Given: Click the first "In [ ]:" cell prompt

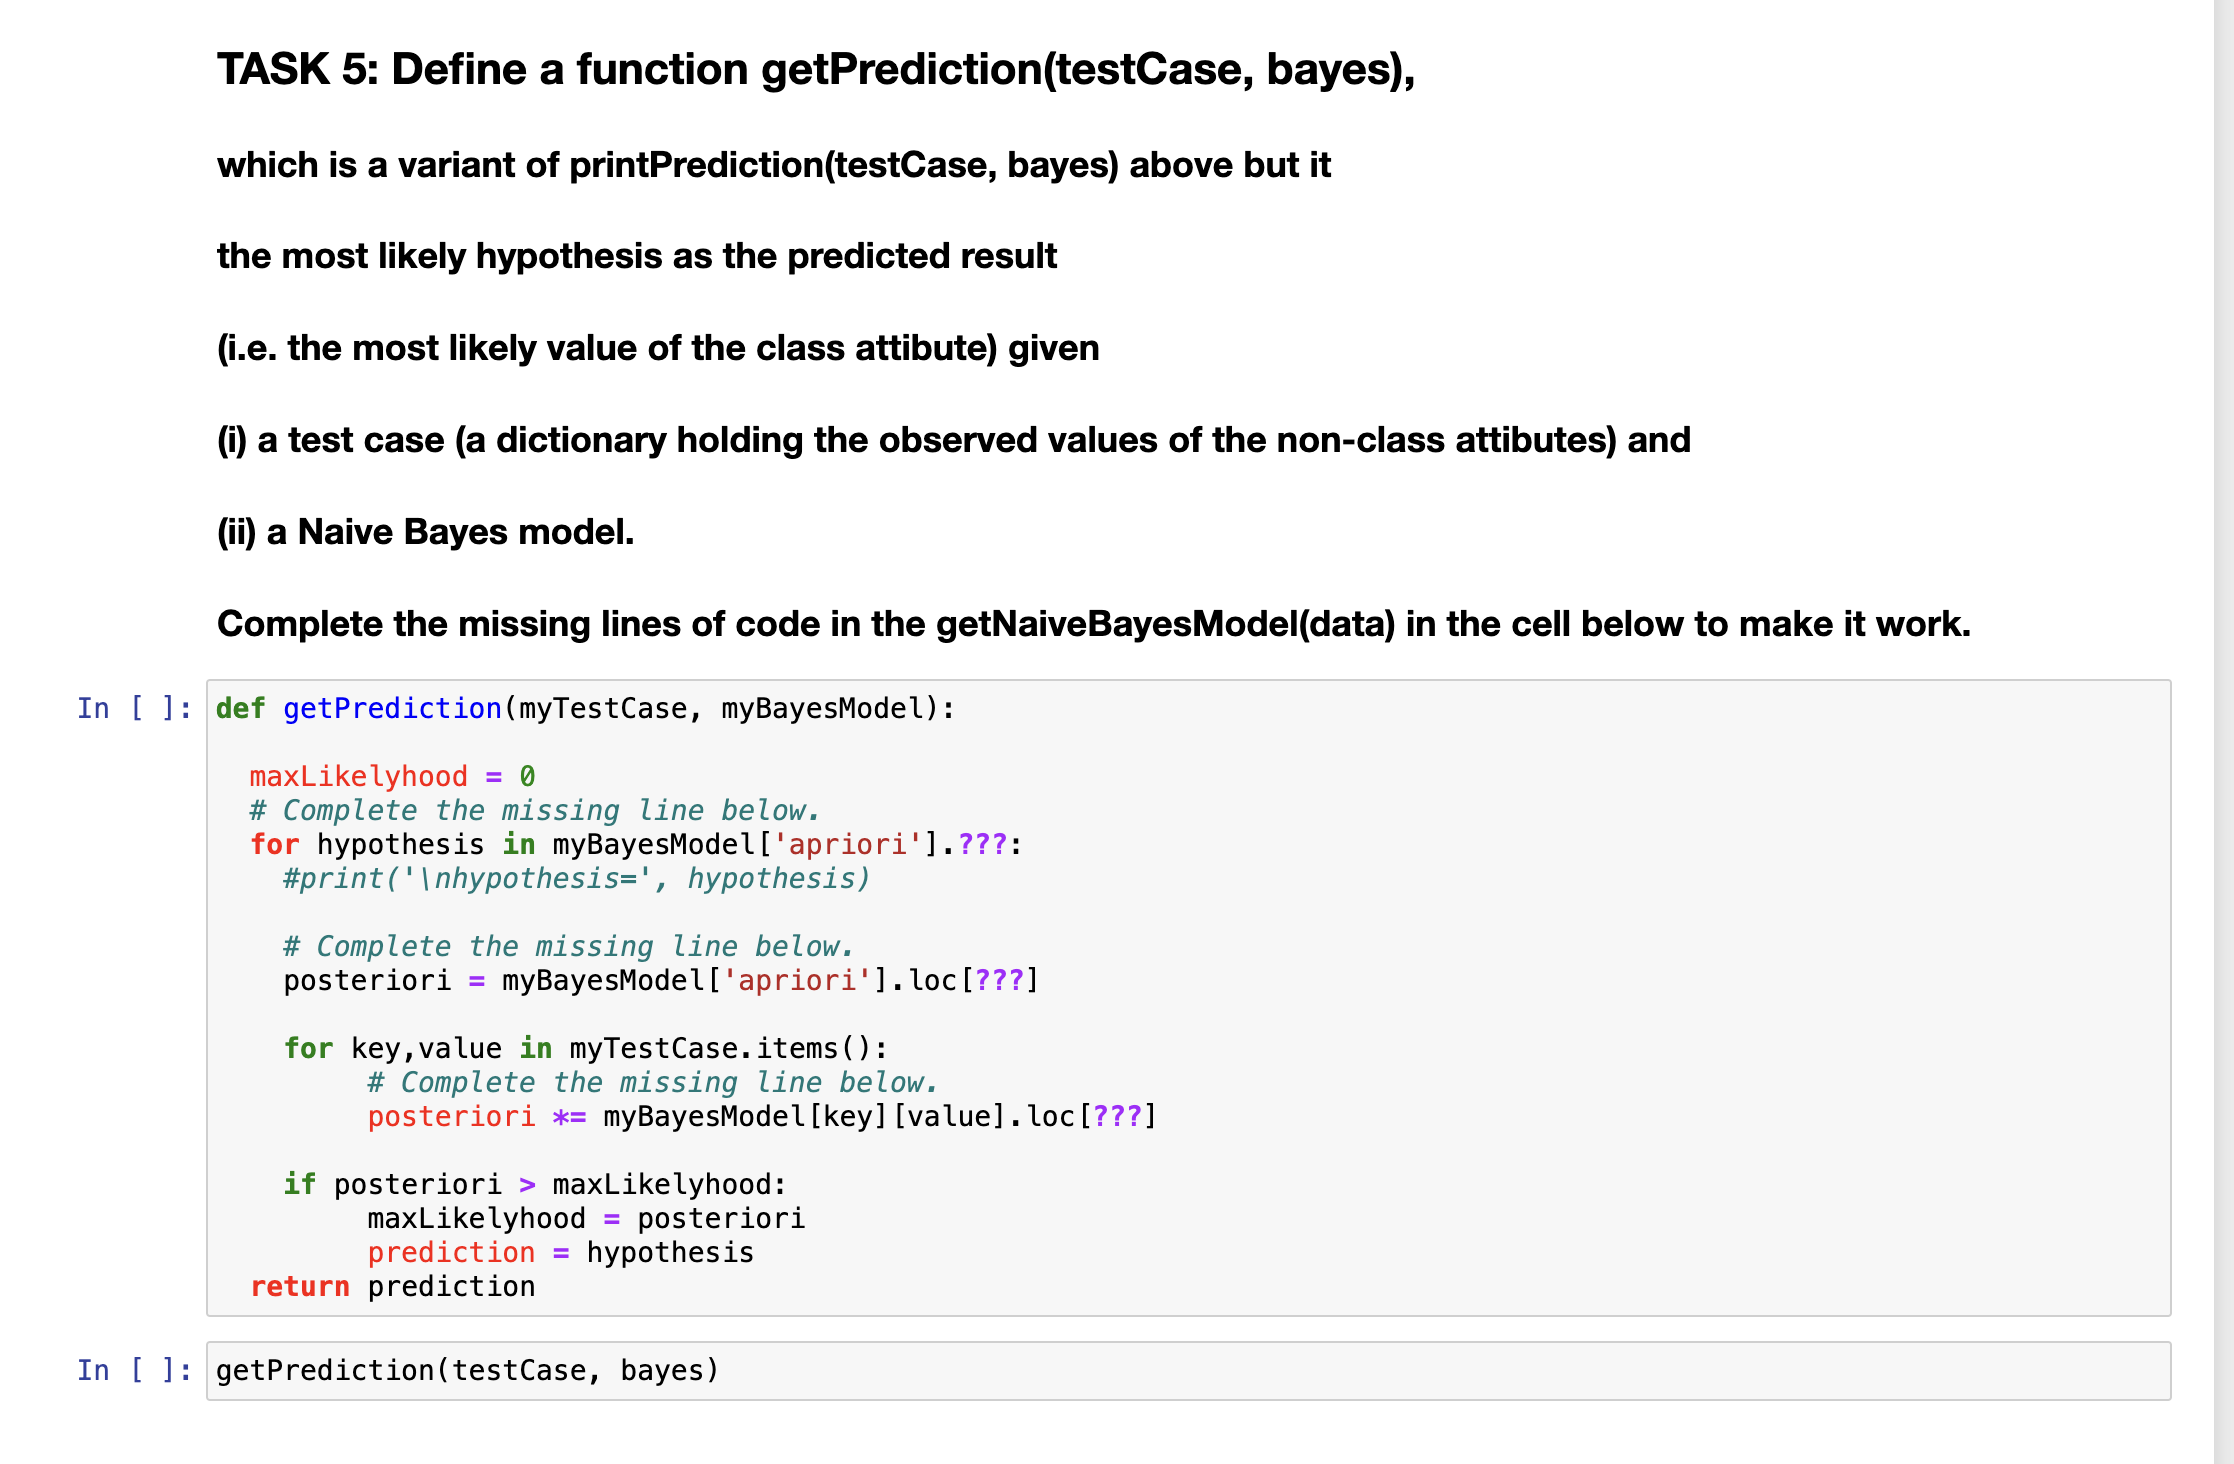Looking at the screenshot, I should pyautogui.click(x=133, y=708).
